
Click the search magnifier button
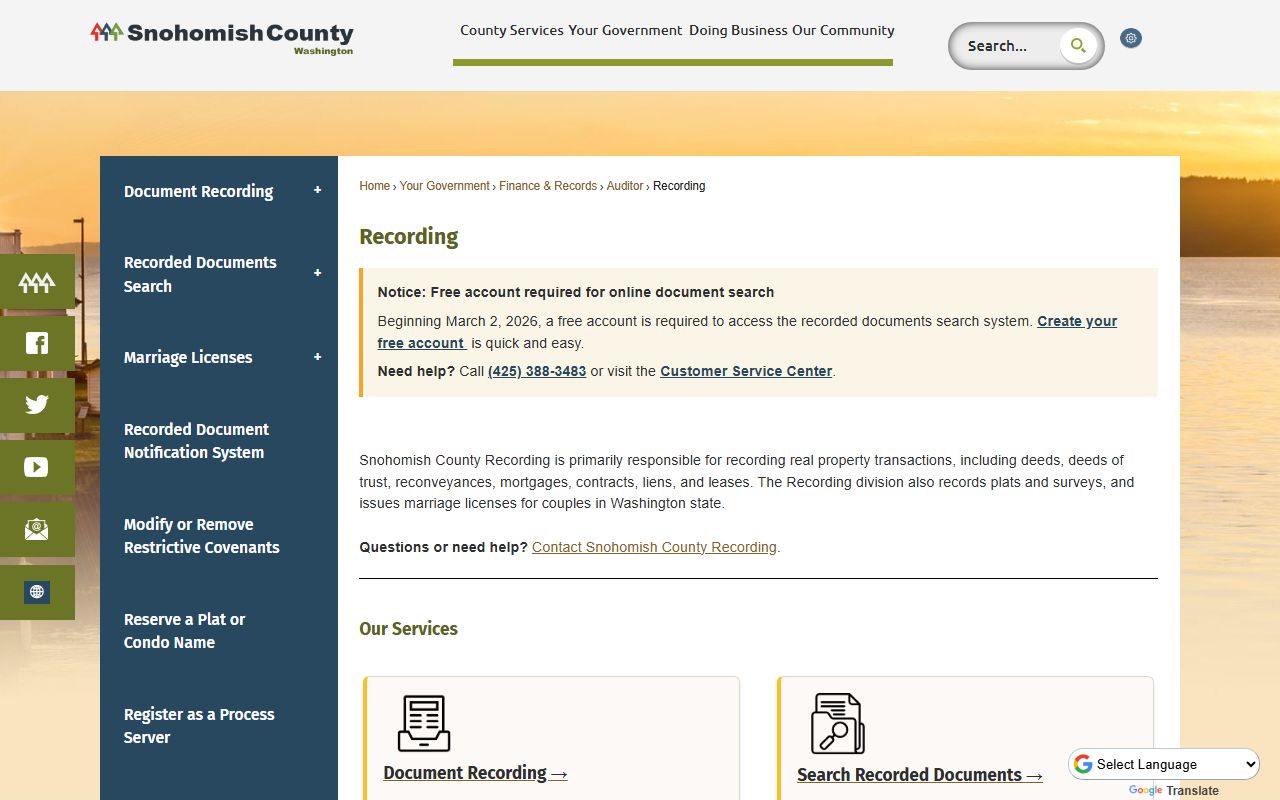click(1078, 45)
